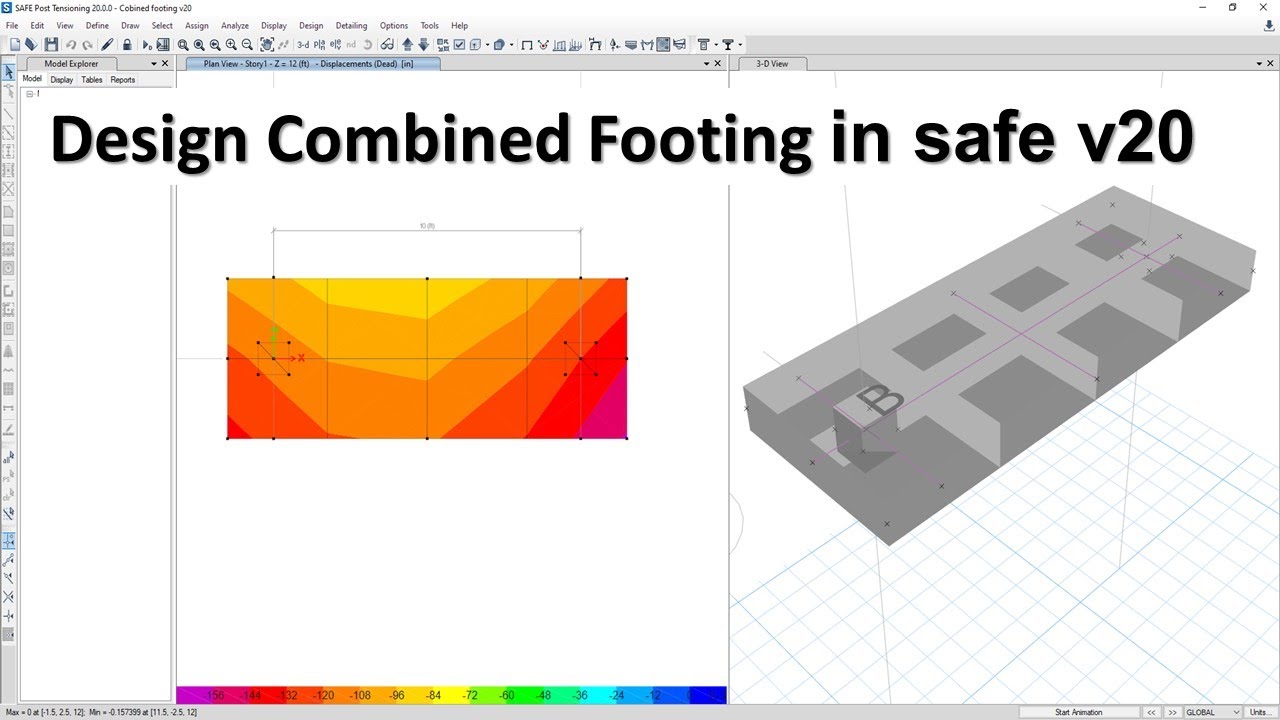
Task: Click the << previous step button
Action: (1152, 712)
